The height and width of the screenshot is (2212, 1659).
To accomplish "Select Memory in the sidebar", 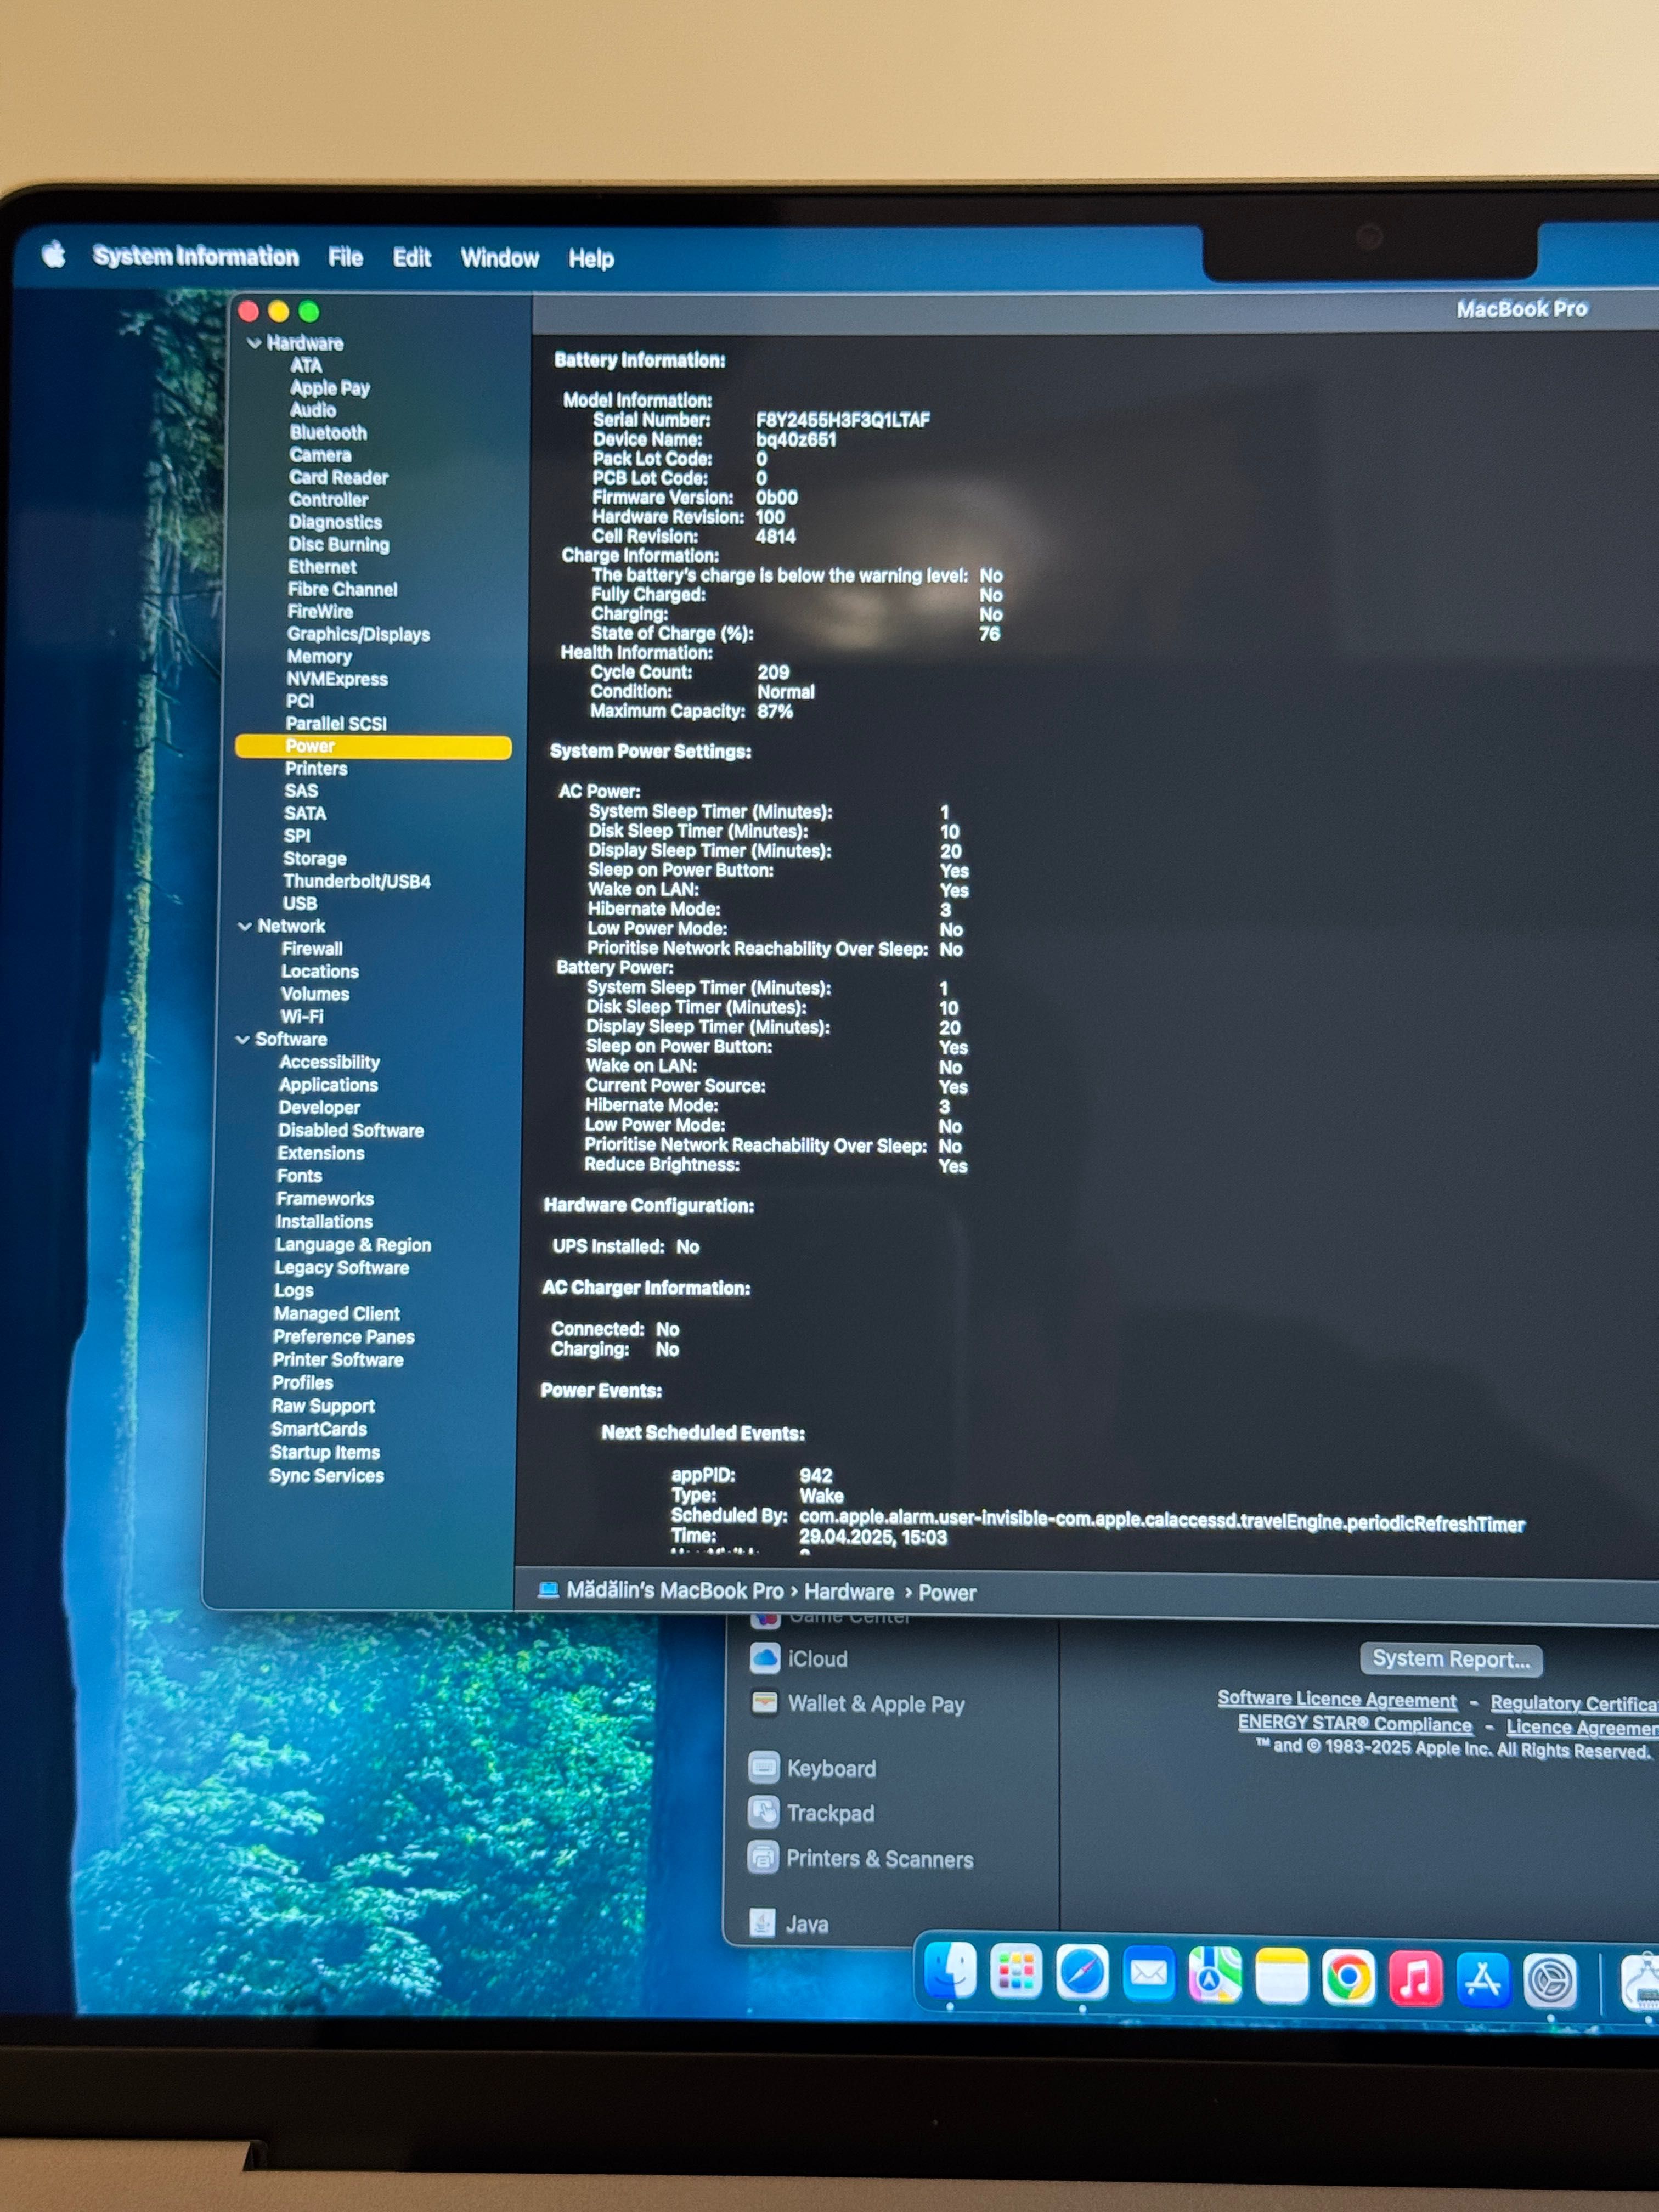I will (x=319, y=656).
